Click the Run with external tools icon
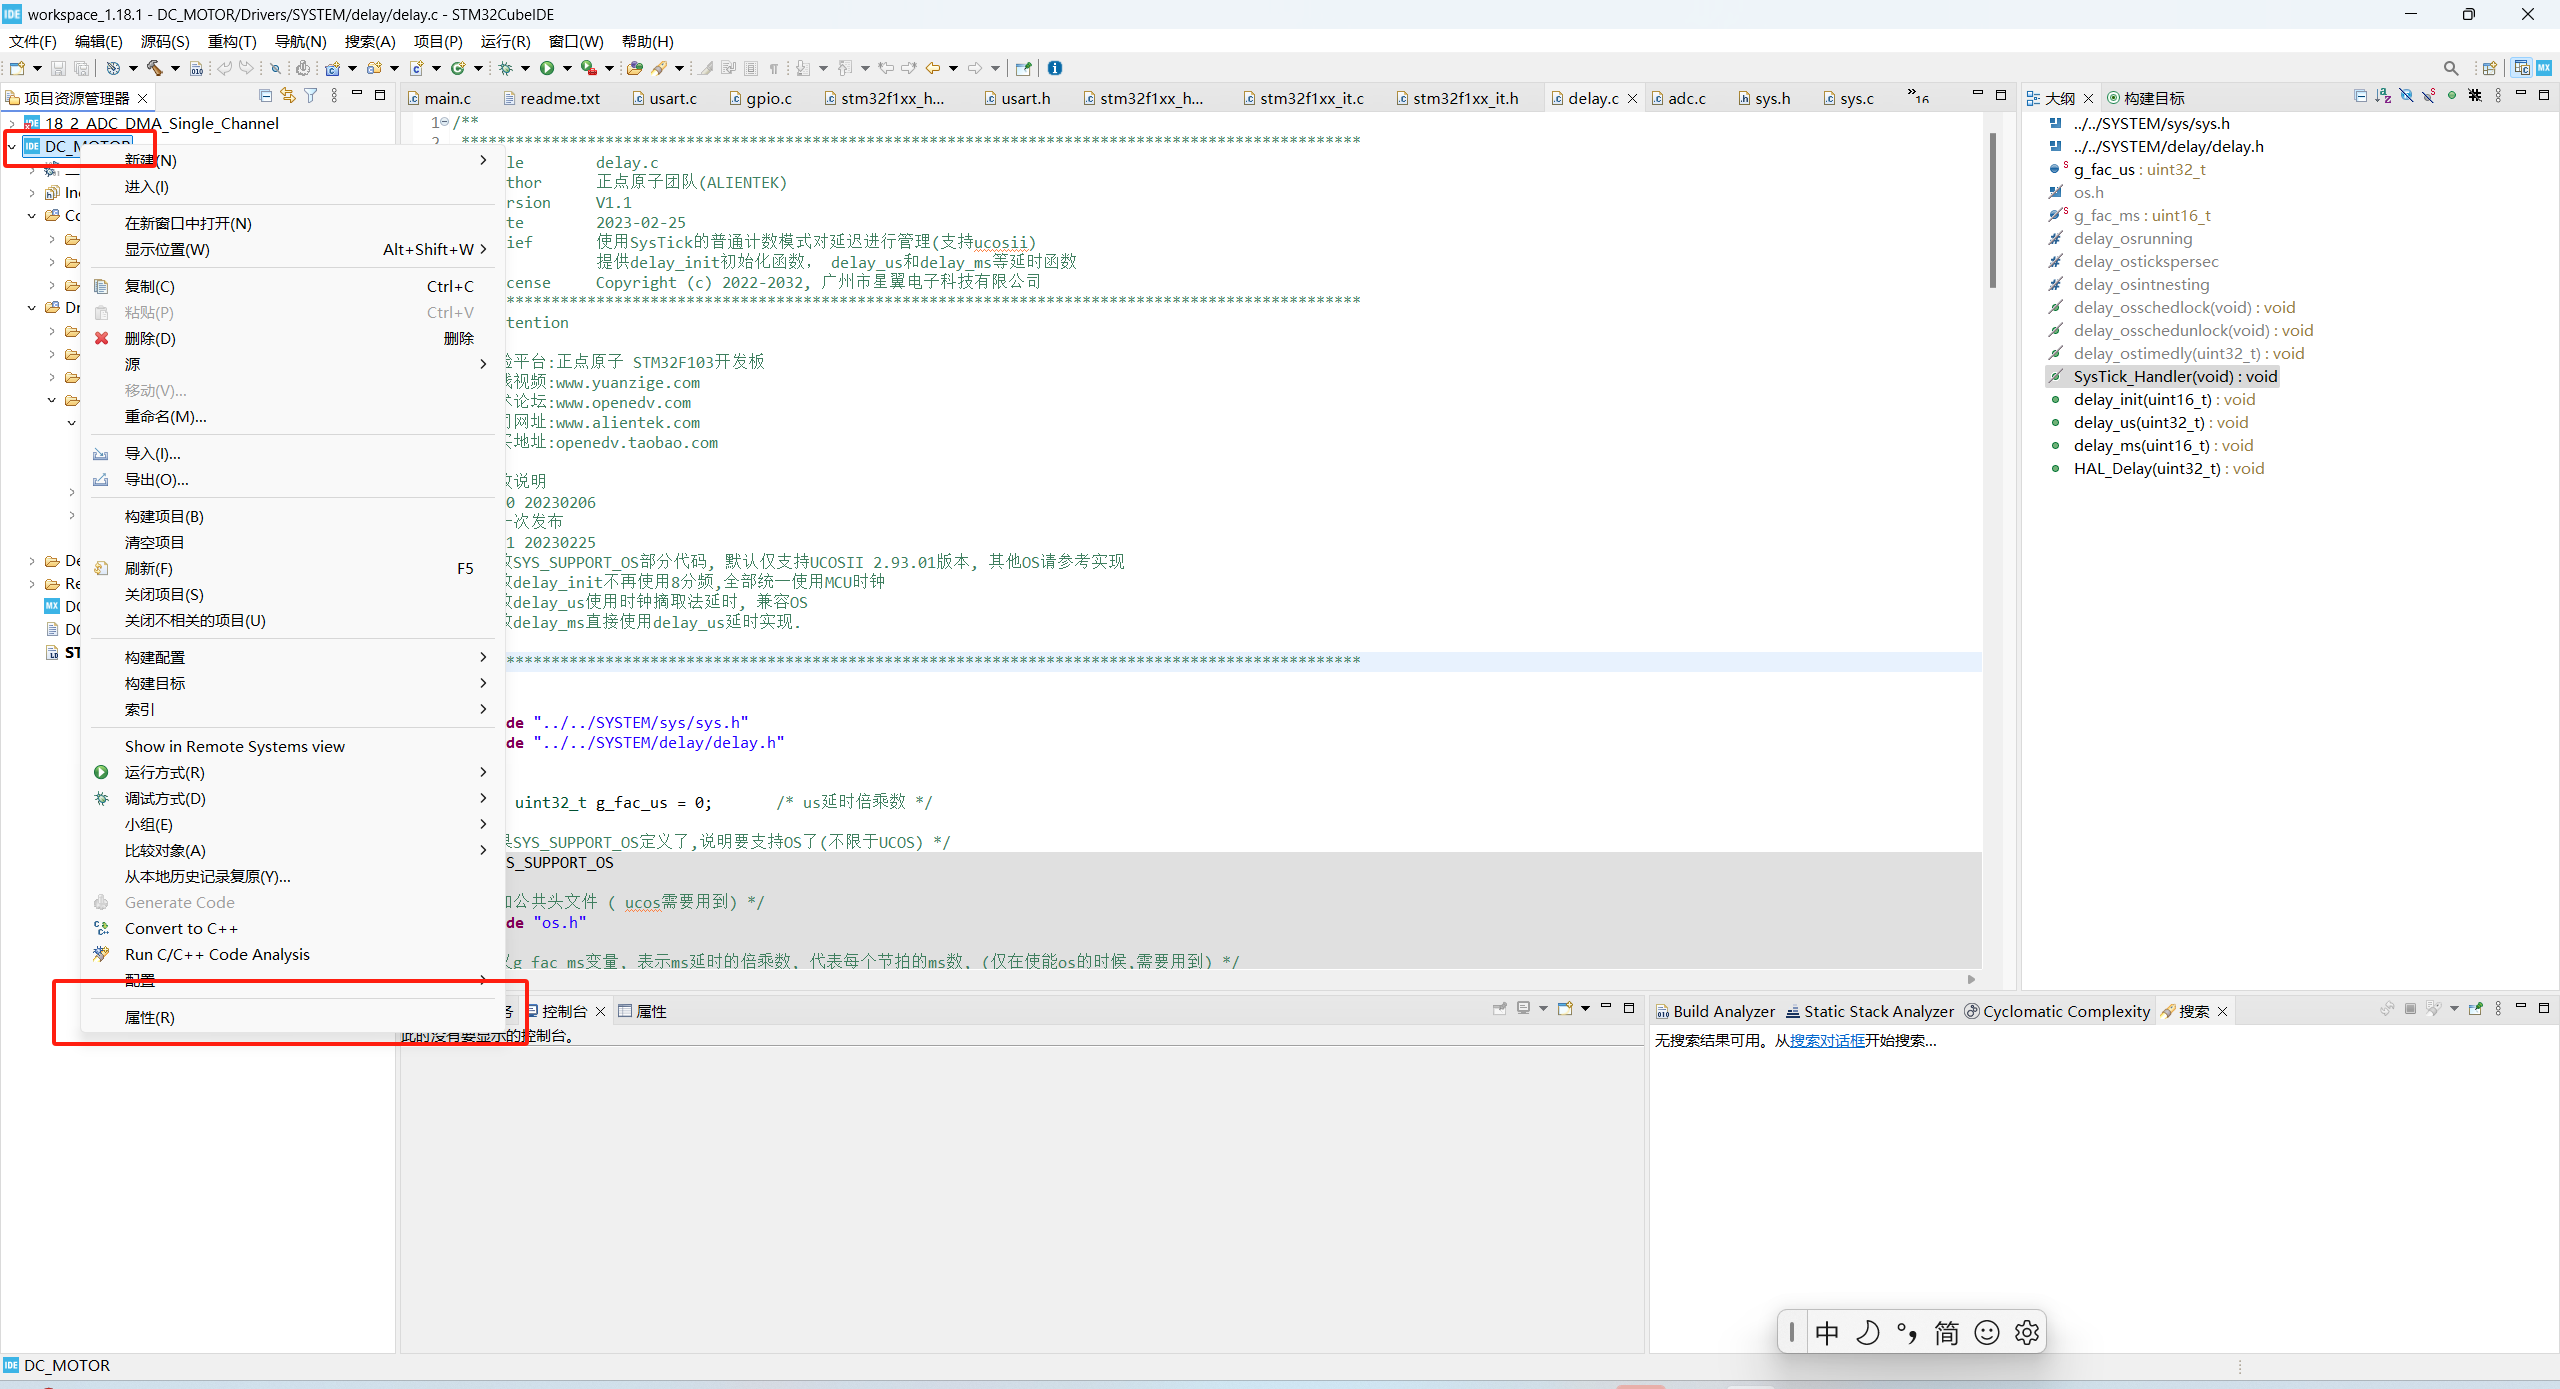The image size is (2560, 1389). coord(589,68)
